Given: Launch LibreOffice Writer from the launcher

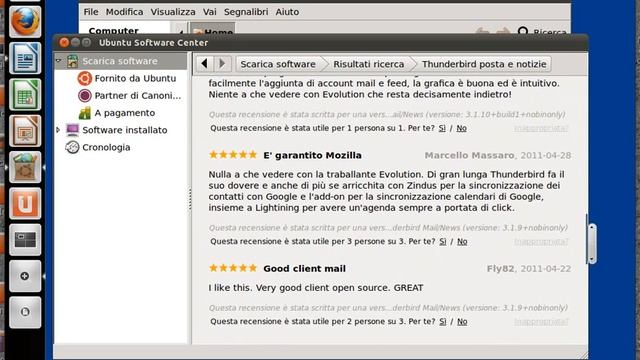Looking at the screenshot, I should point(25,58).
